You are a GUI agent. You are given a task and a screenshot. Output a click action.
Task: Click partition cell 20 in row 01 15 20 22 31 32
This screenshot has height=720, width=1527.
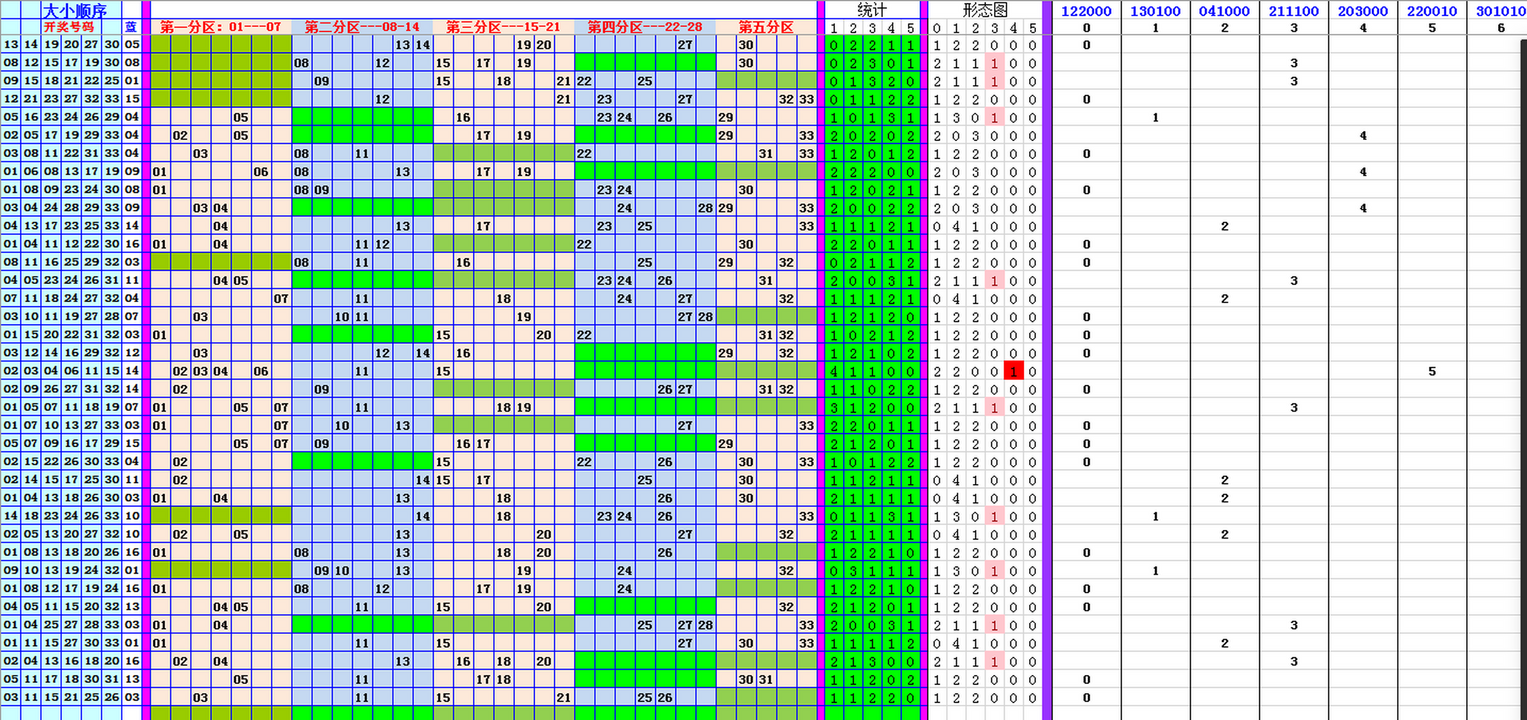point(544,335)
